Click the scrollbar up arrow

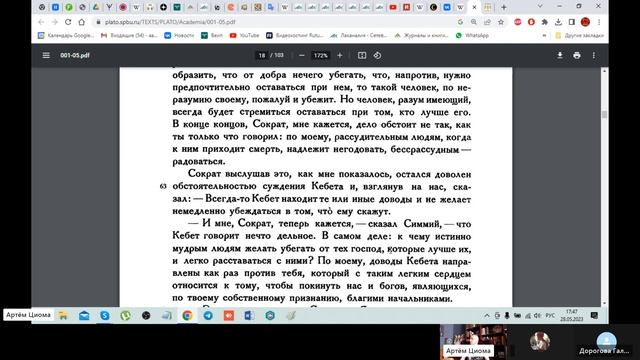[x=604, y=71]
